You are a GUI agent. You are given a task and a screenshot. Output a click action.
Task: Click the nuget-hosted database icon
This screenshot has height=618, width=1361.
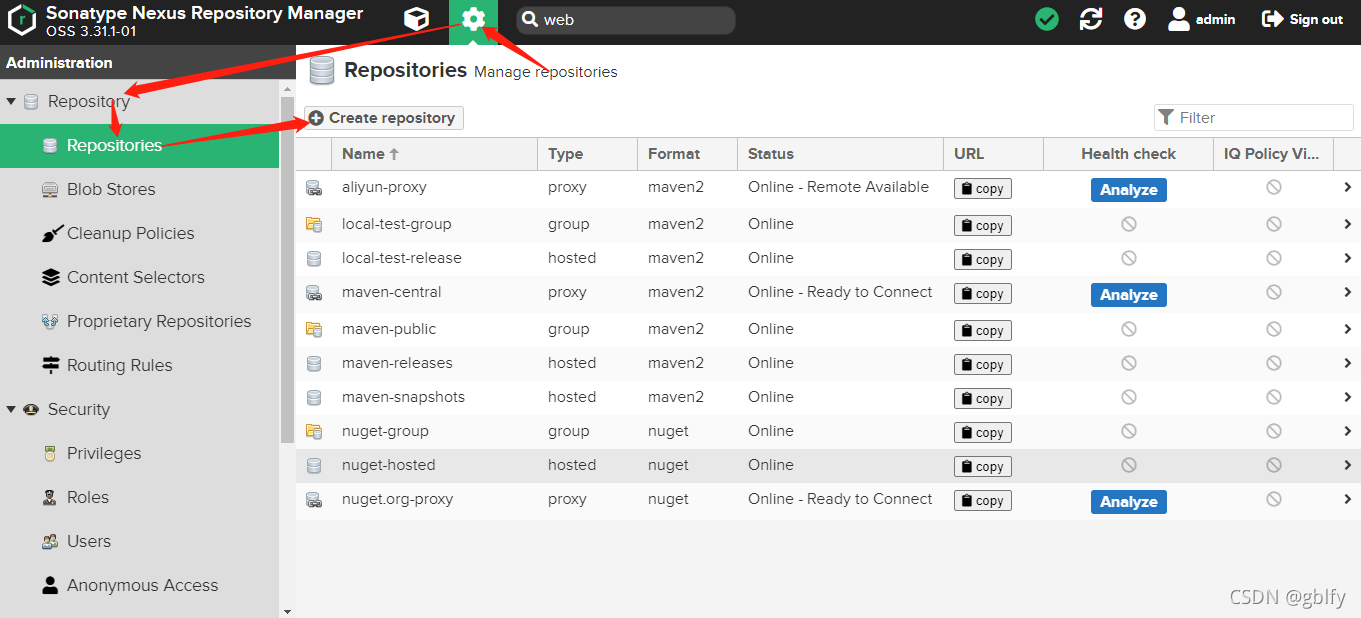(314, 466)
